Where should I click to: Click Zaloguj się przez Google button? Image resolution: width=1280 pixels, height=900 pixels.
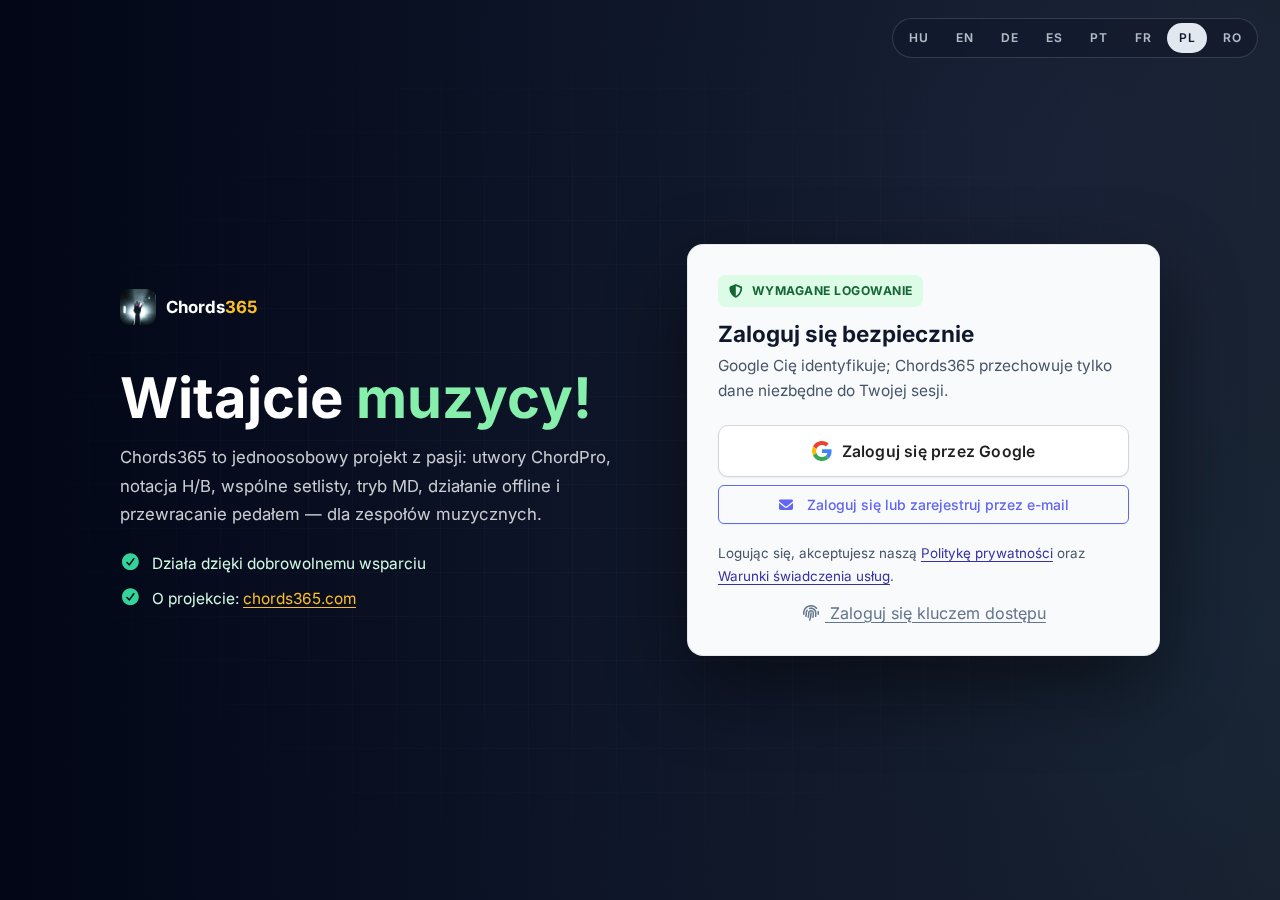point(923,451)
